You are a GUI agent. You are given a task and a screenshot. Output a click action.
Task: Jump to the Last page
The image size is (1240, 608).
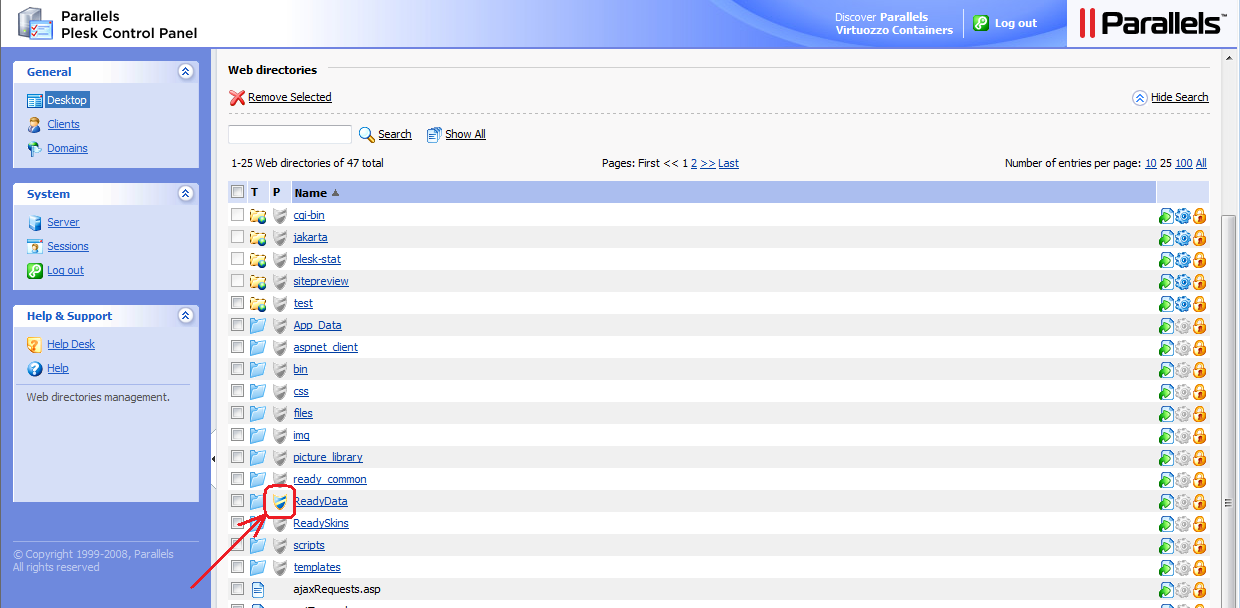[728, 163]
